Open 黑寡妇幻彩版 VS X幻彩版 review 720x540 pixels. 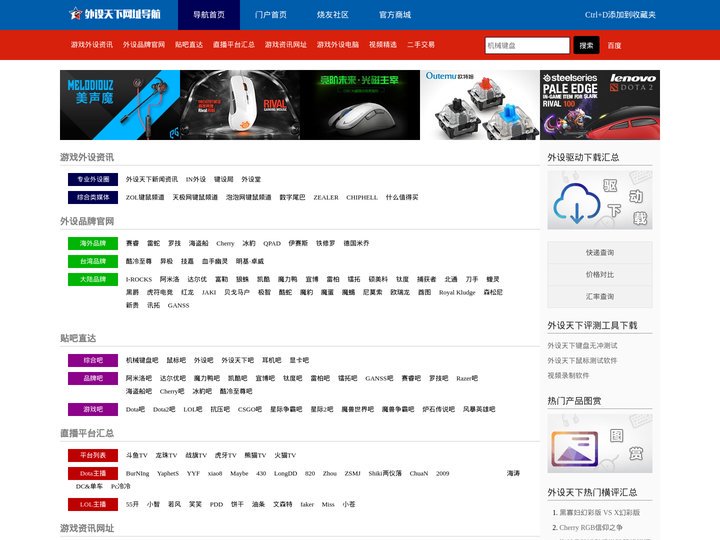pos(599,512)
